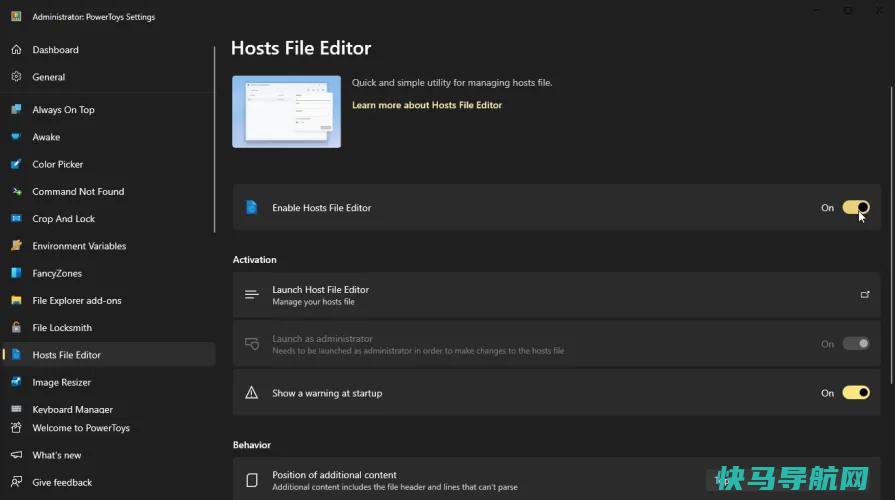
Task: Click 'Quick and simple utility for managing hosts file.'
Action: [x=452, y=83]
